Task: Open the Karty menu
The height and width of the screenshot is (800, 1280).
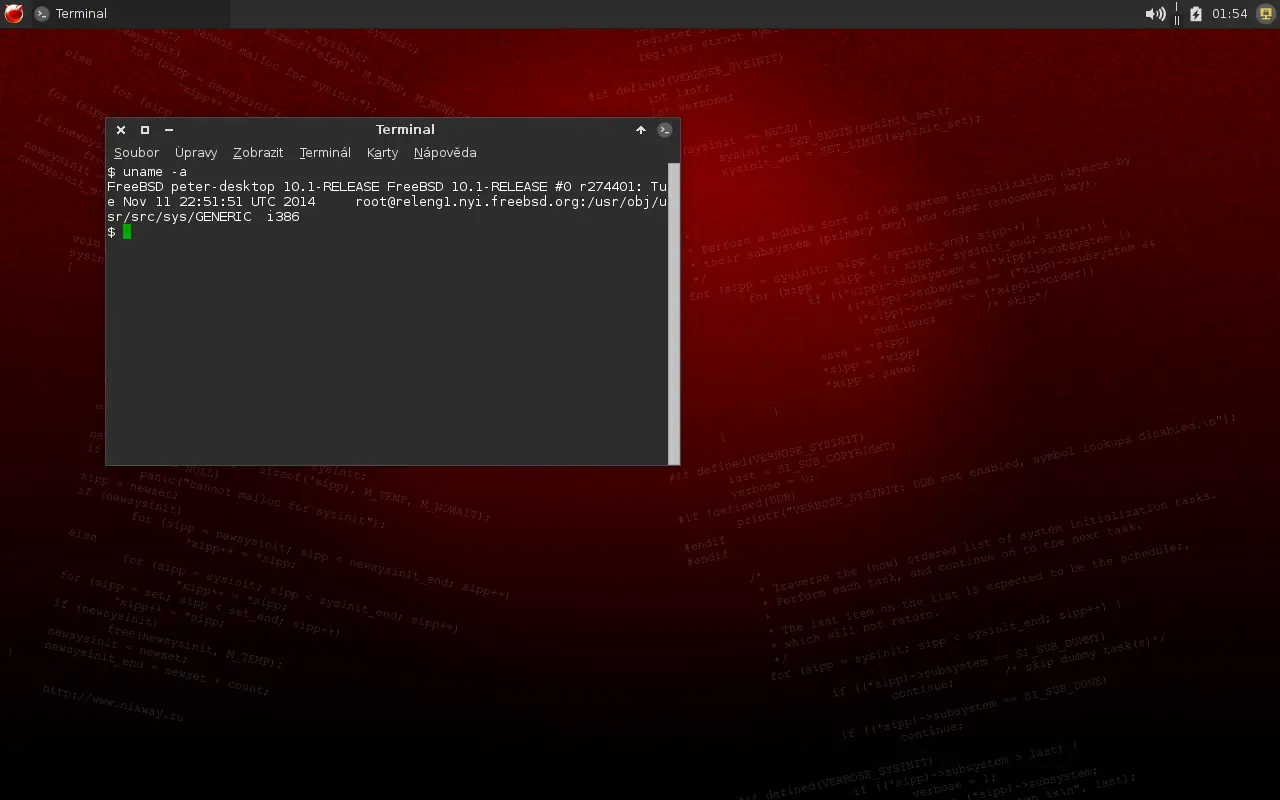Action: tap(382, 152)
